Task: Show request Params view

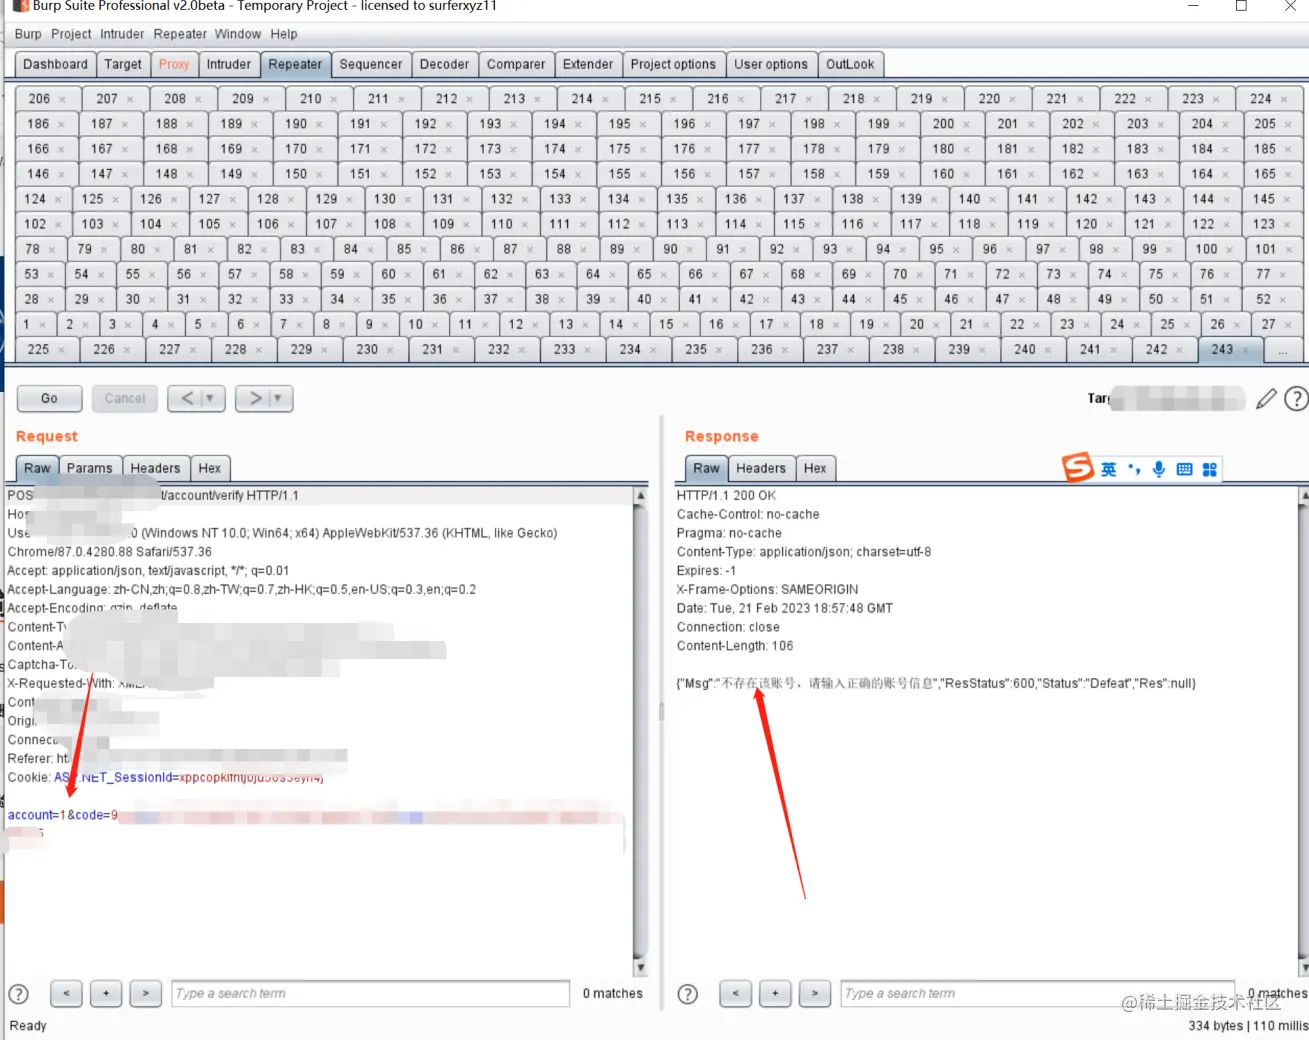Action: click(x=90, y=468)
